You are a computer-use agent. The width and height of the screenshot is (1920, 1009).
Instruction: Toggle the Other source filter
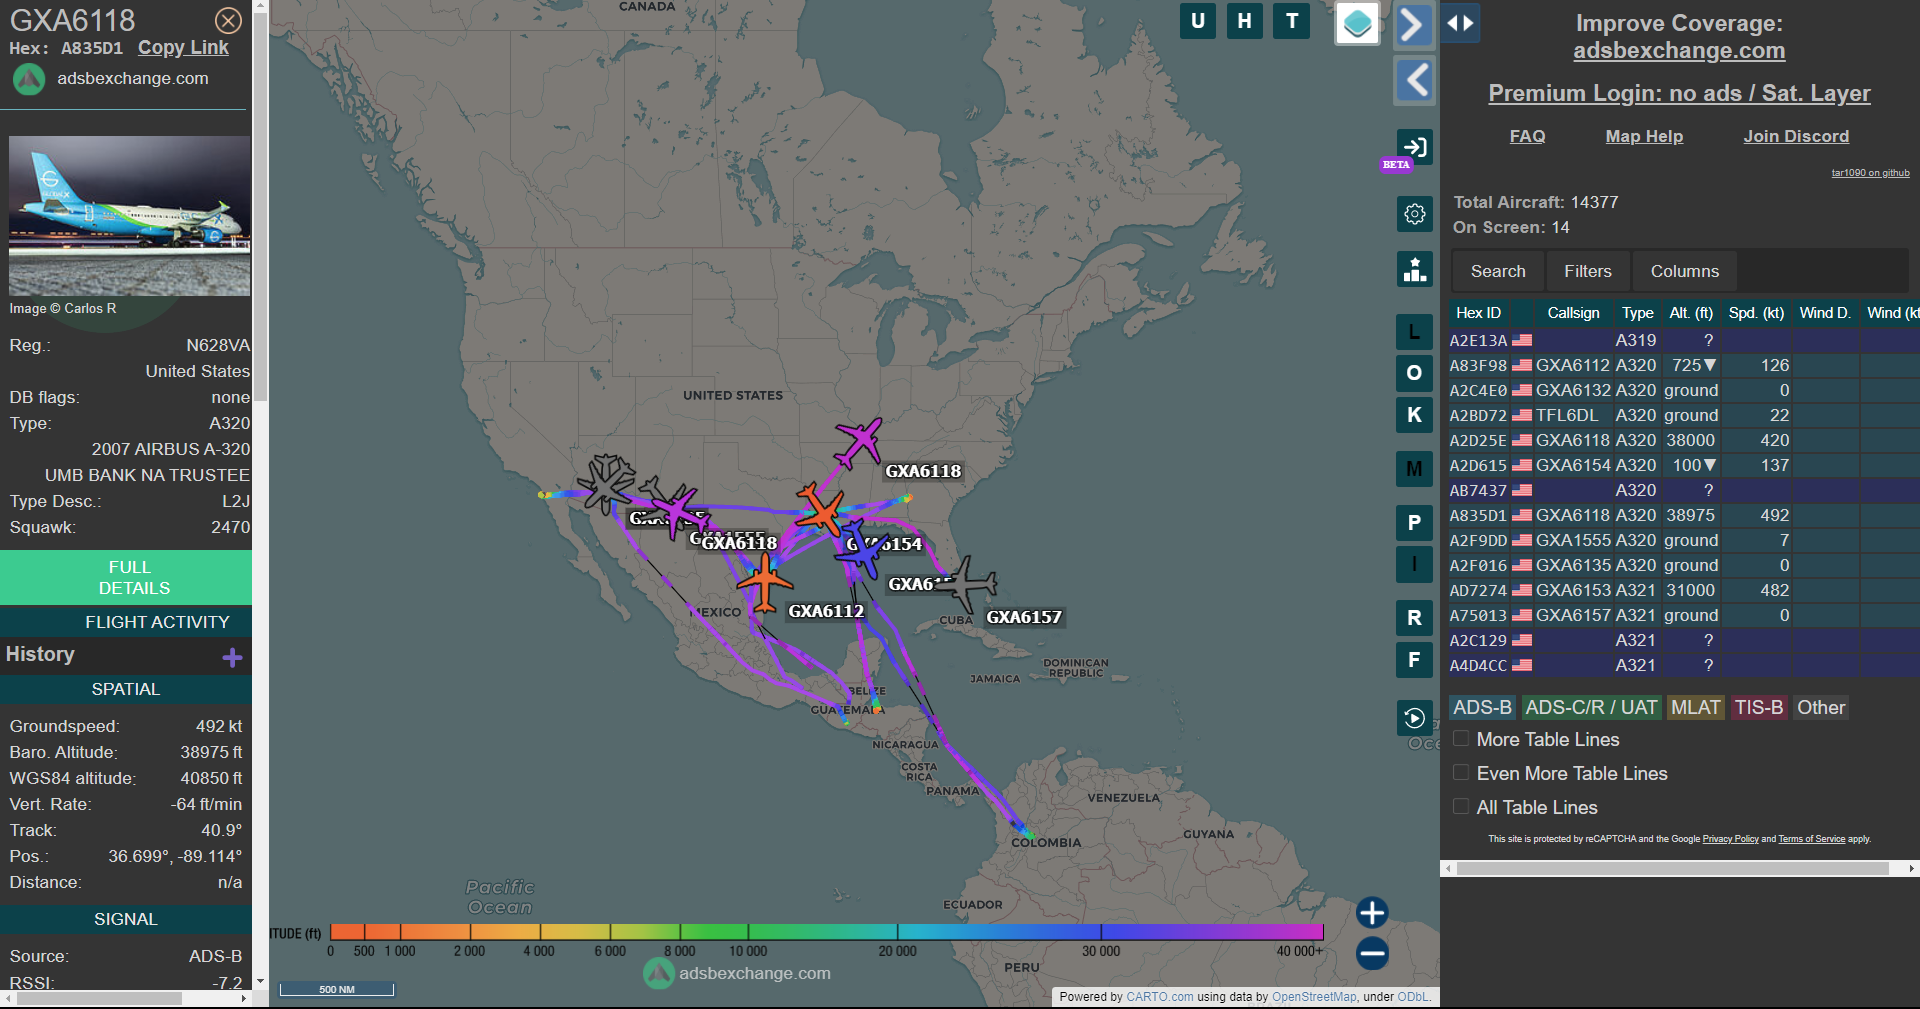coord(1821,707)
